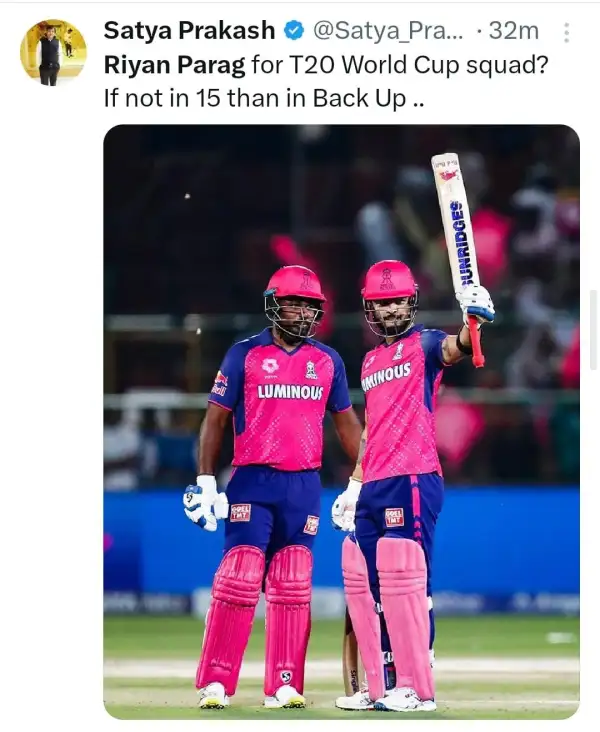Click the display name Satya Prakash
The image size is (600, 732).
189,31
